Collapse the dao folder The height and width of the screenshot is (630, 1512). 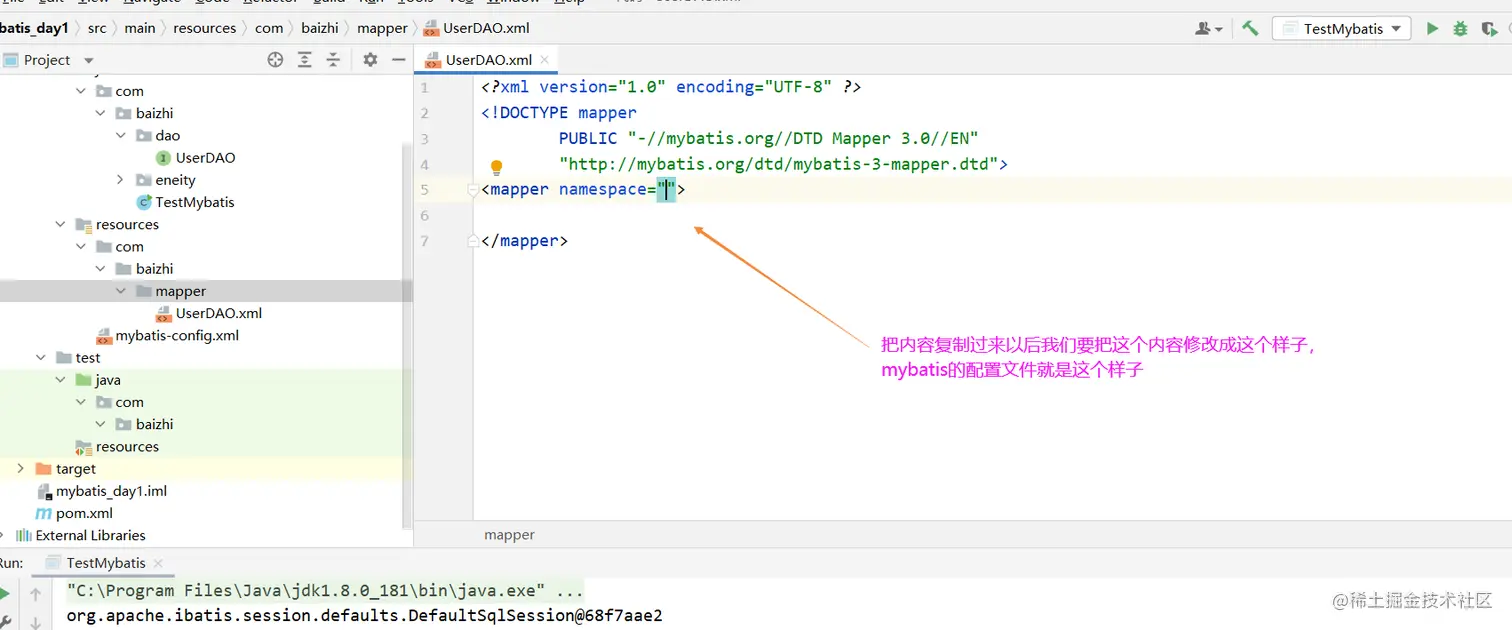(121, 136)
